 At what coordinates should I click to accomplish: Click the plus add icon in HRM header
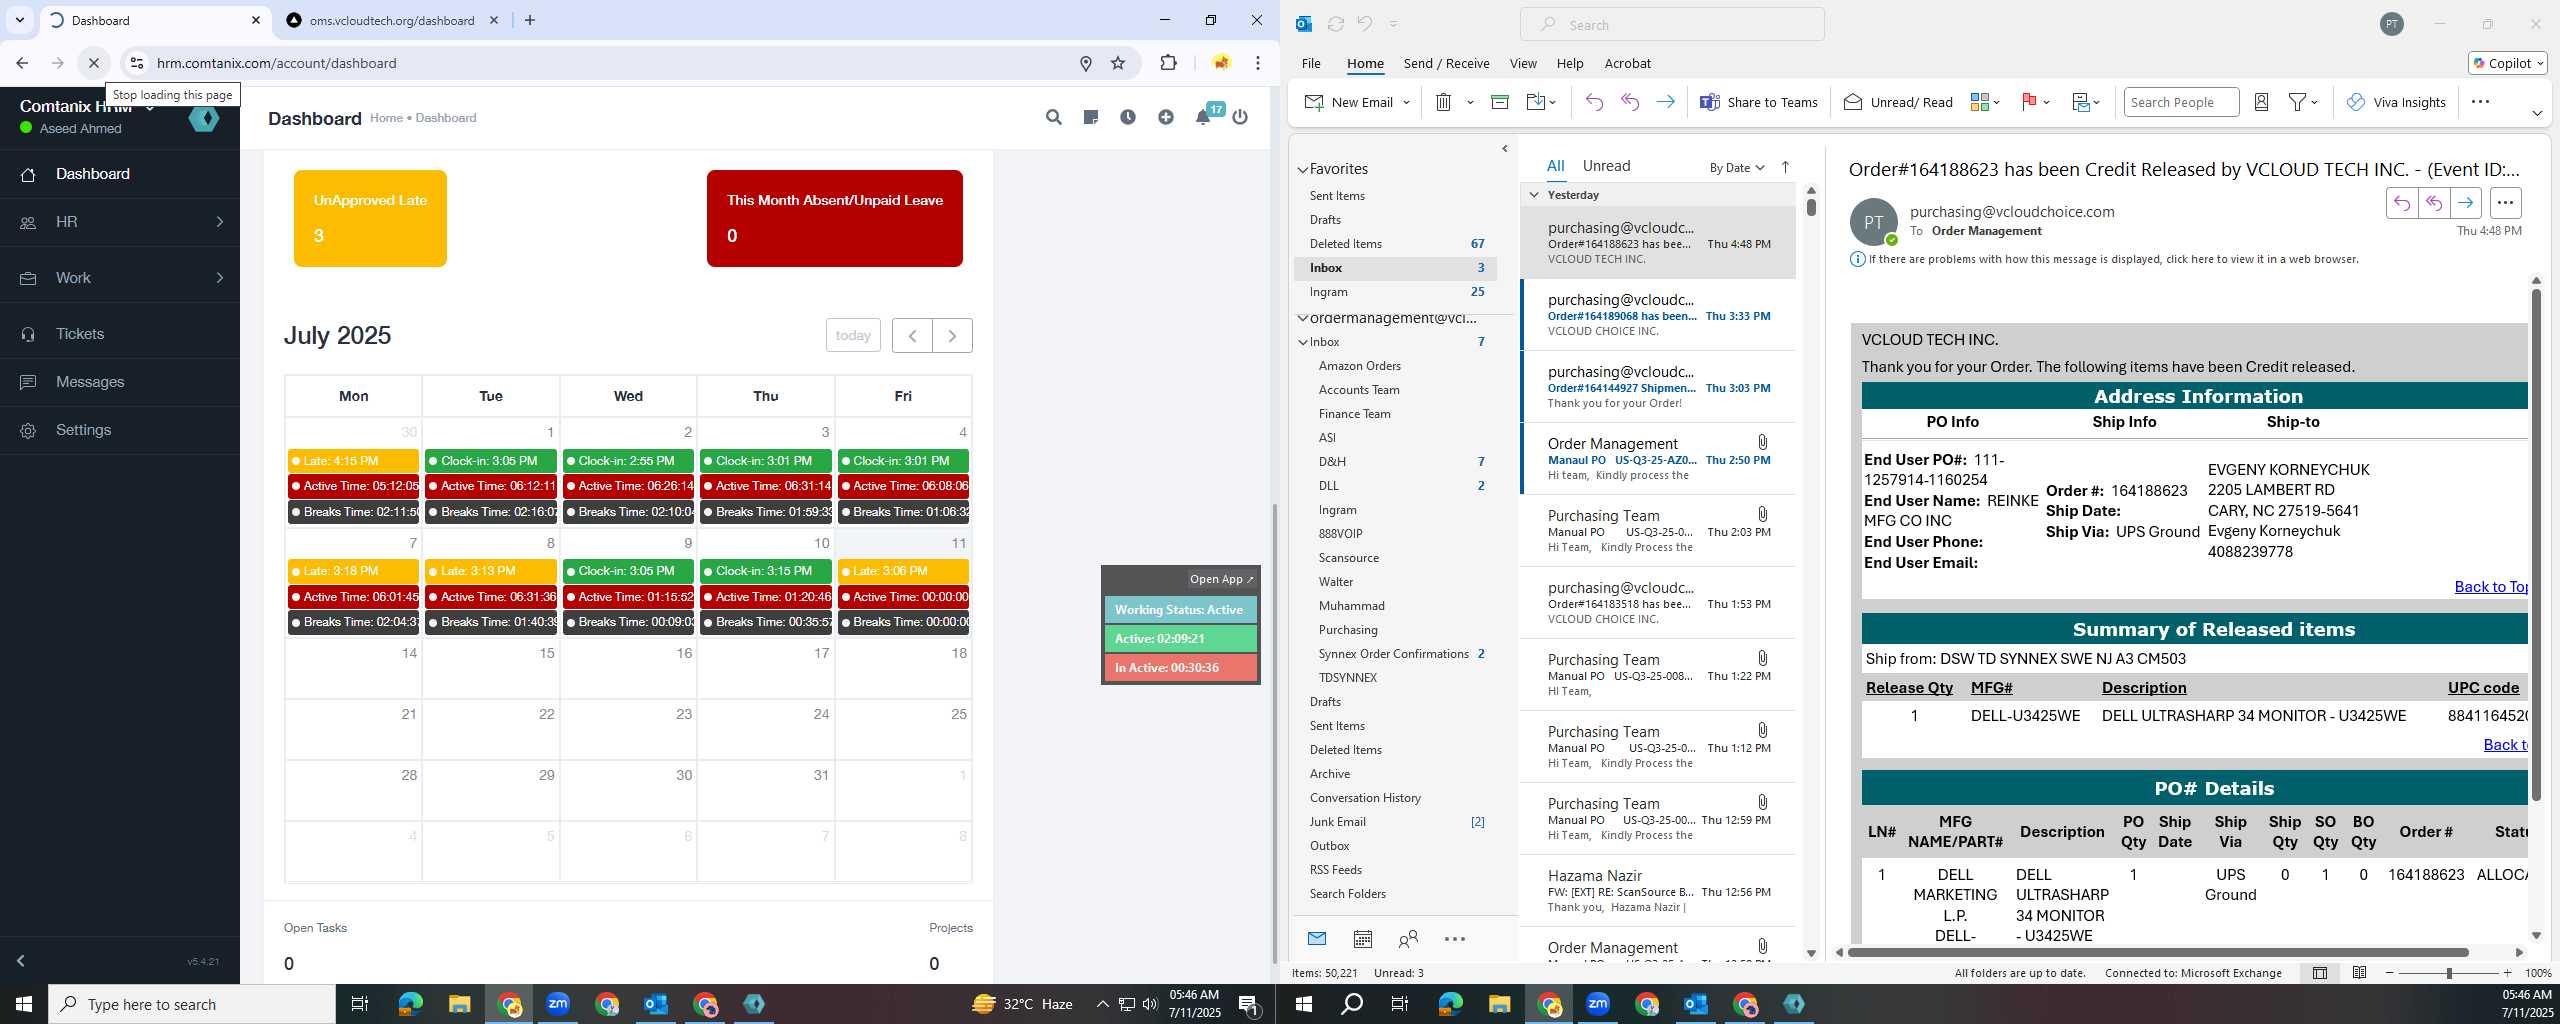pos(1166,117)
